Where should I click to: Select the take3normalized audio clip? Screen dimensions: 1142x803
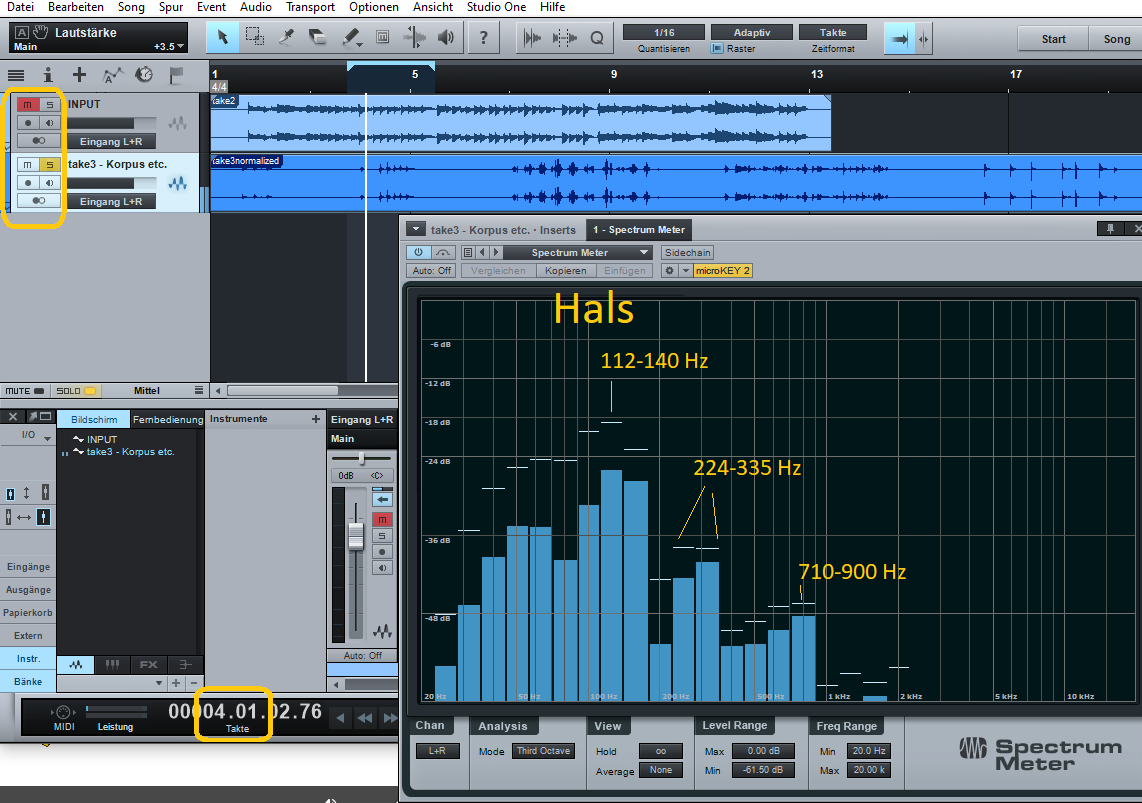pyautogui.click(x=676, y=183)
